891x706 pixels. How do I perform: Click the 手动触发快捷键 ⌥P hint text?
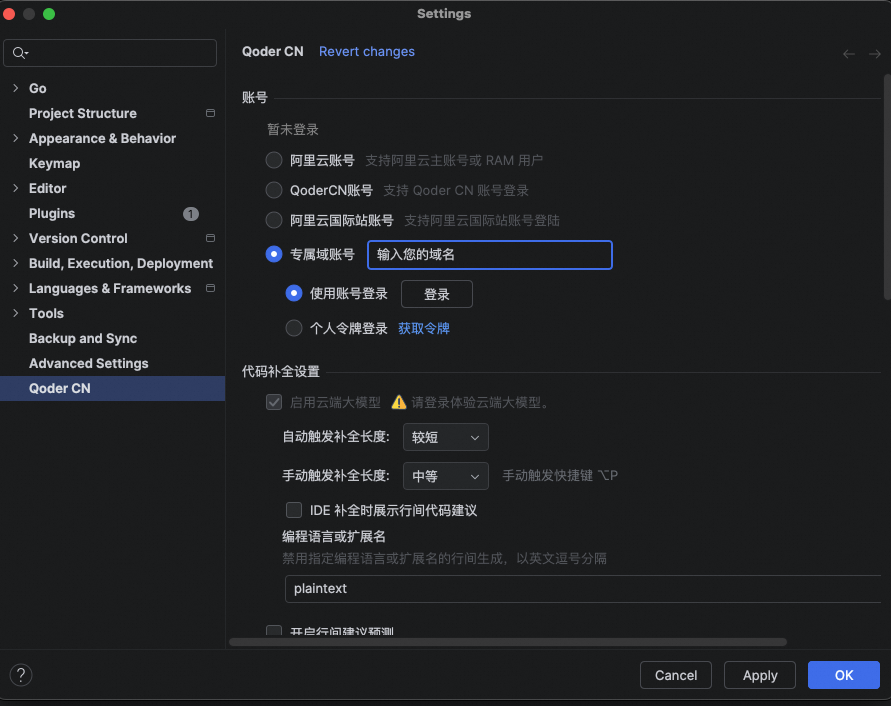[x=560, y=476]
